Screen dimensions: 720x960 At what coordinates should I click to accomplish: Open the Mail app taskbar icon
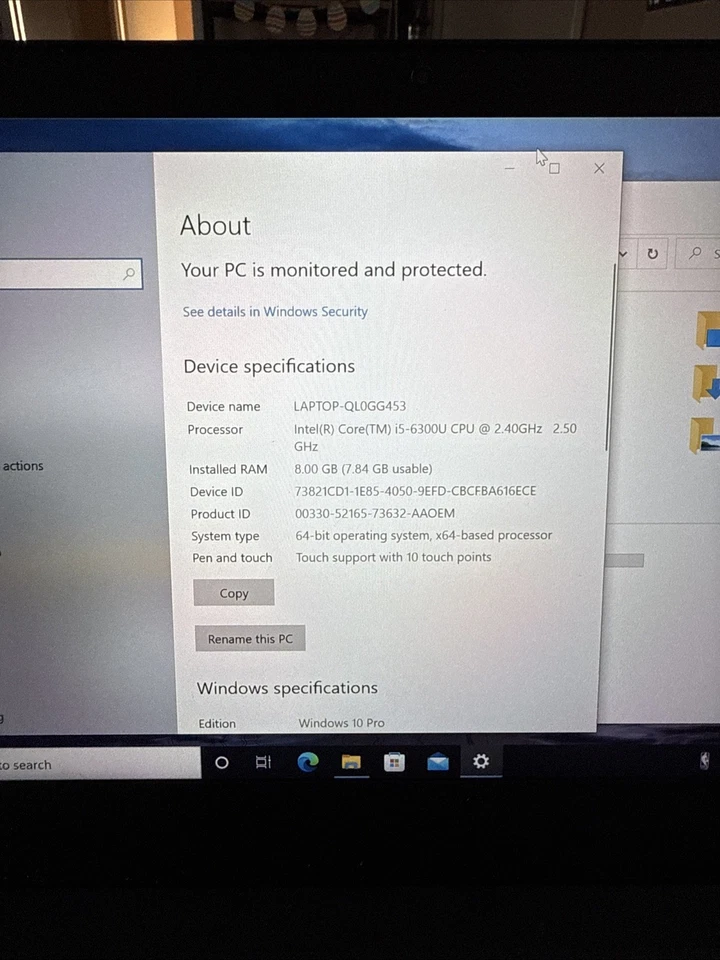click(438, 762)
